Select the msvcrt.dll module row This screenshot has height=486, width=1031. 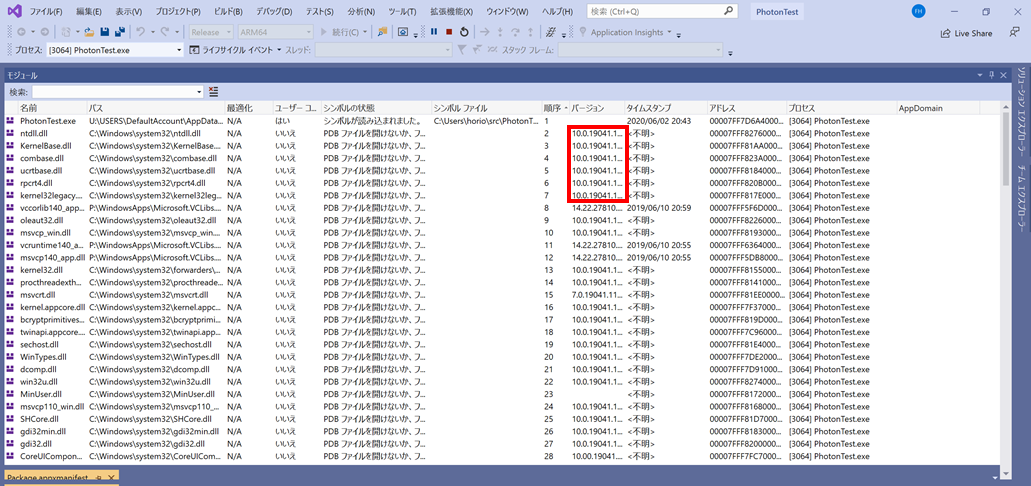coord(503,295)
